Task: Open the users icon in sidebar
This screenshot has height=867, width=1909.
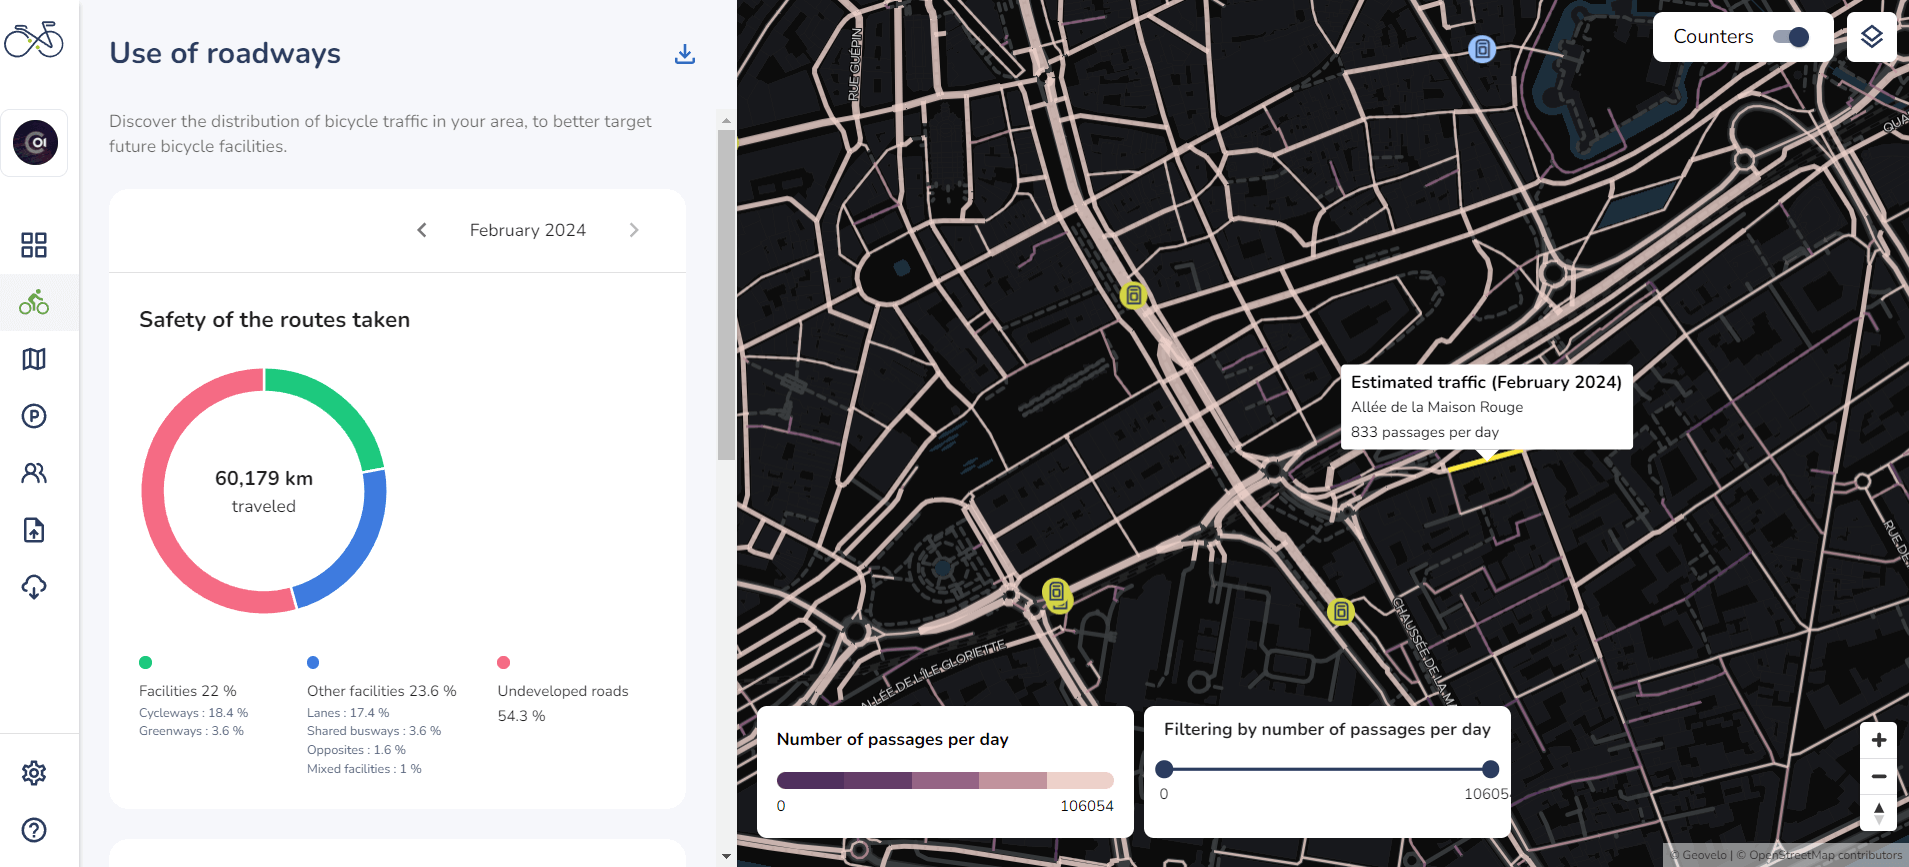Action: 34,473
